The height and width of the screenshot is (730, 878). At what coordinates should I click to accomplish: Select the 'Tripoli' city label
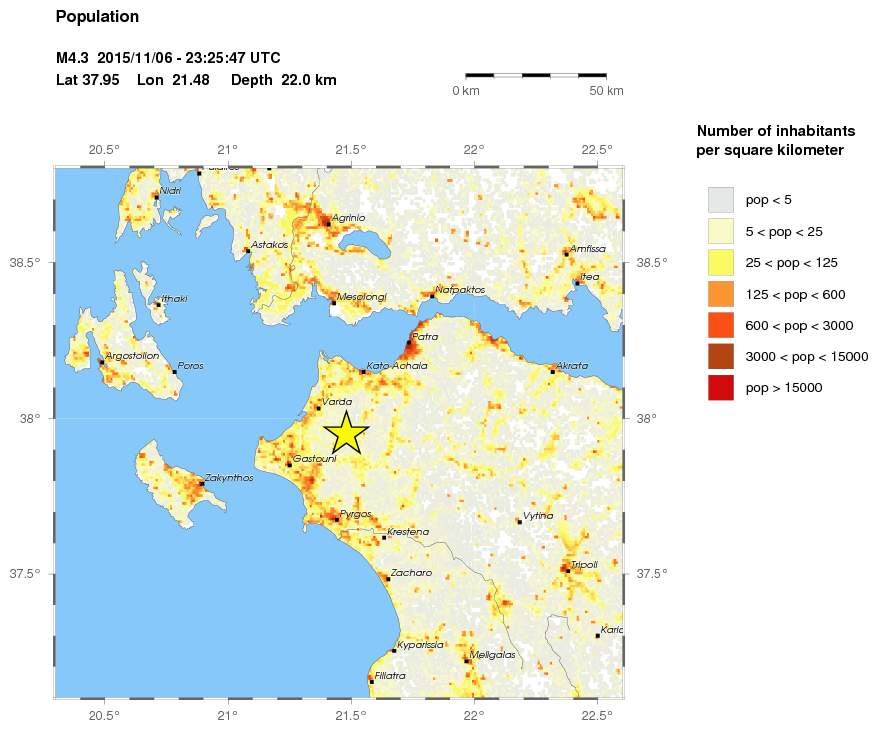[x=584, y=565]
